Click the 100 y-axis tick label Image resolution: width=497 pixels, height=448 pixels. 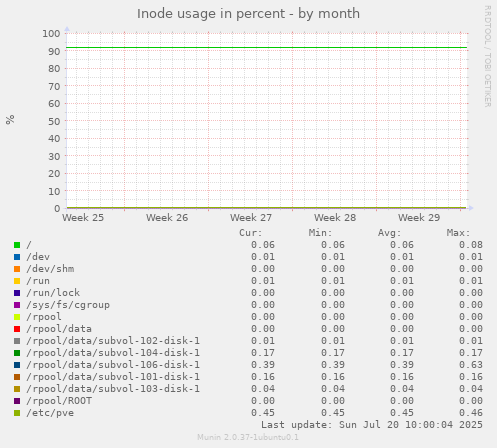(51, 34)
